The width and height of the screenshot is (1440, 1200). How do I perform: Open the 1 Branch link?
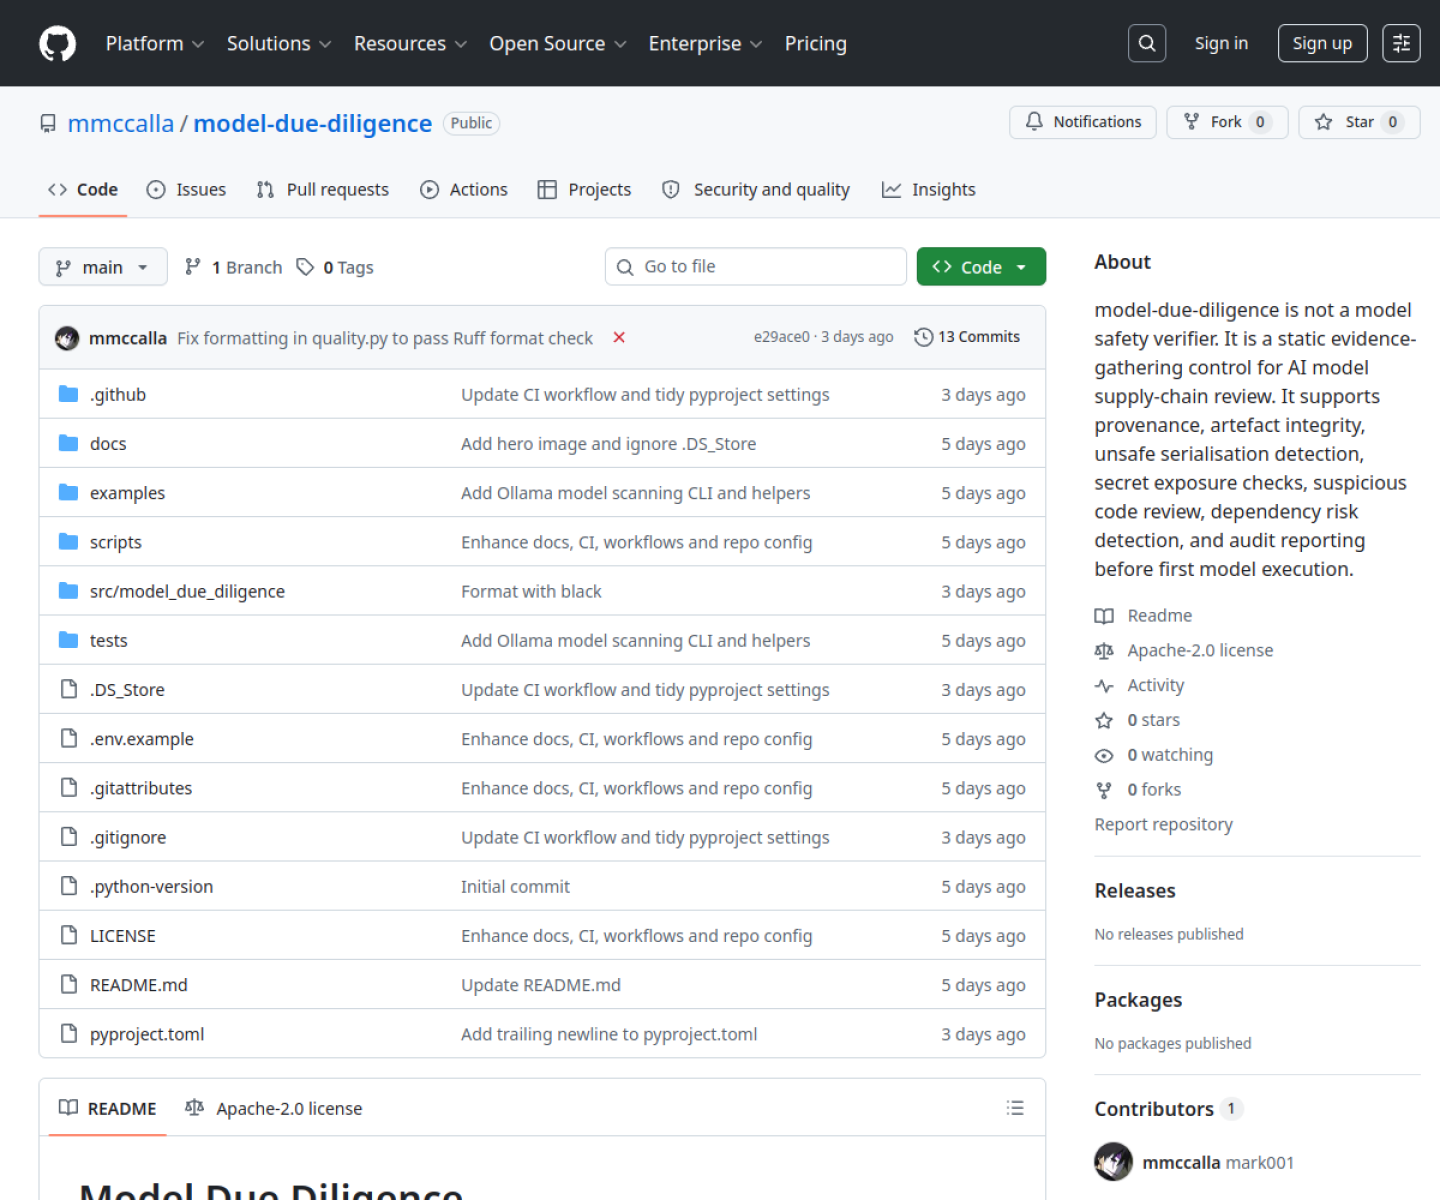[234, 267]
